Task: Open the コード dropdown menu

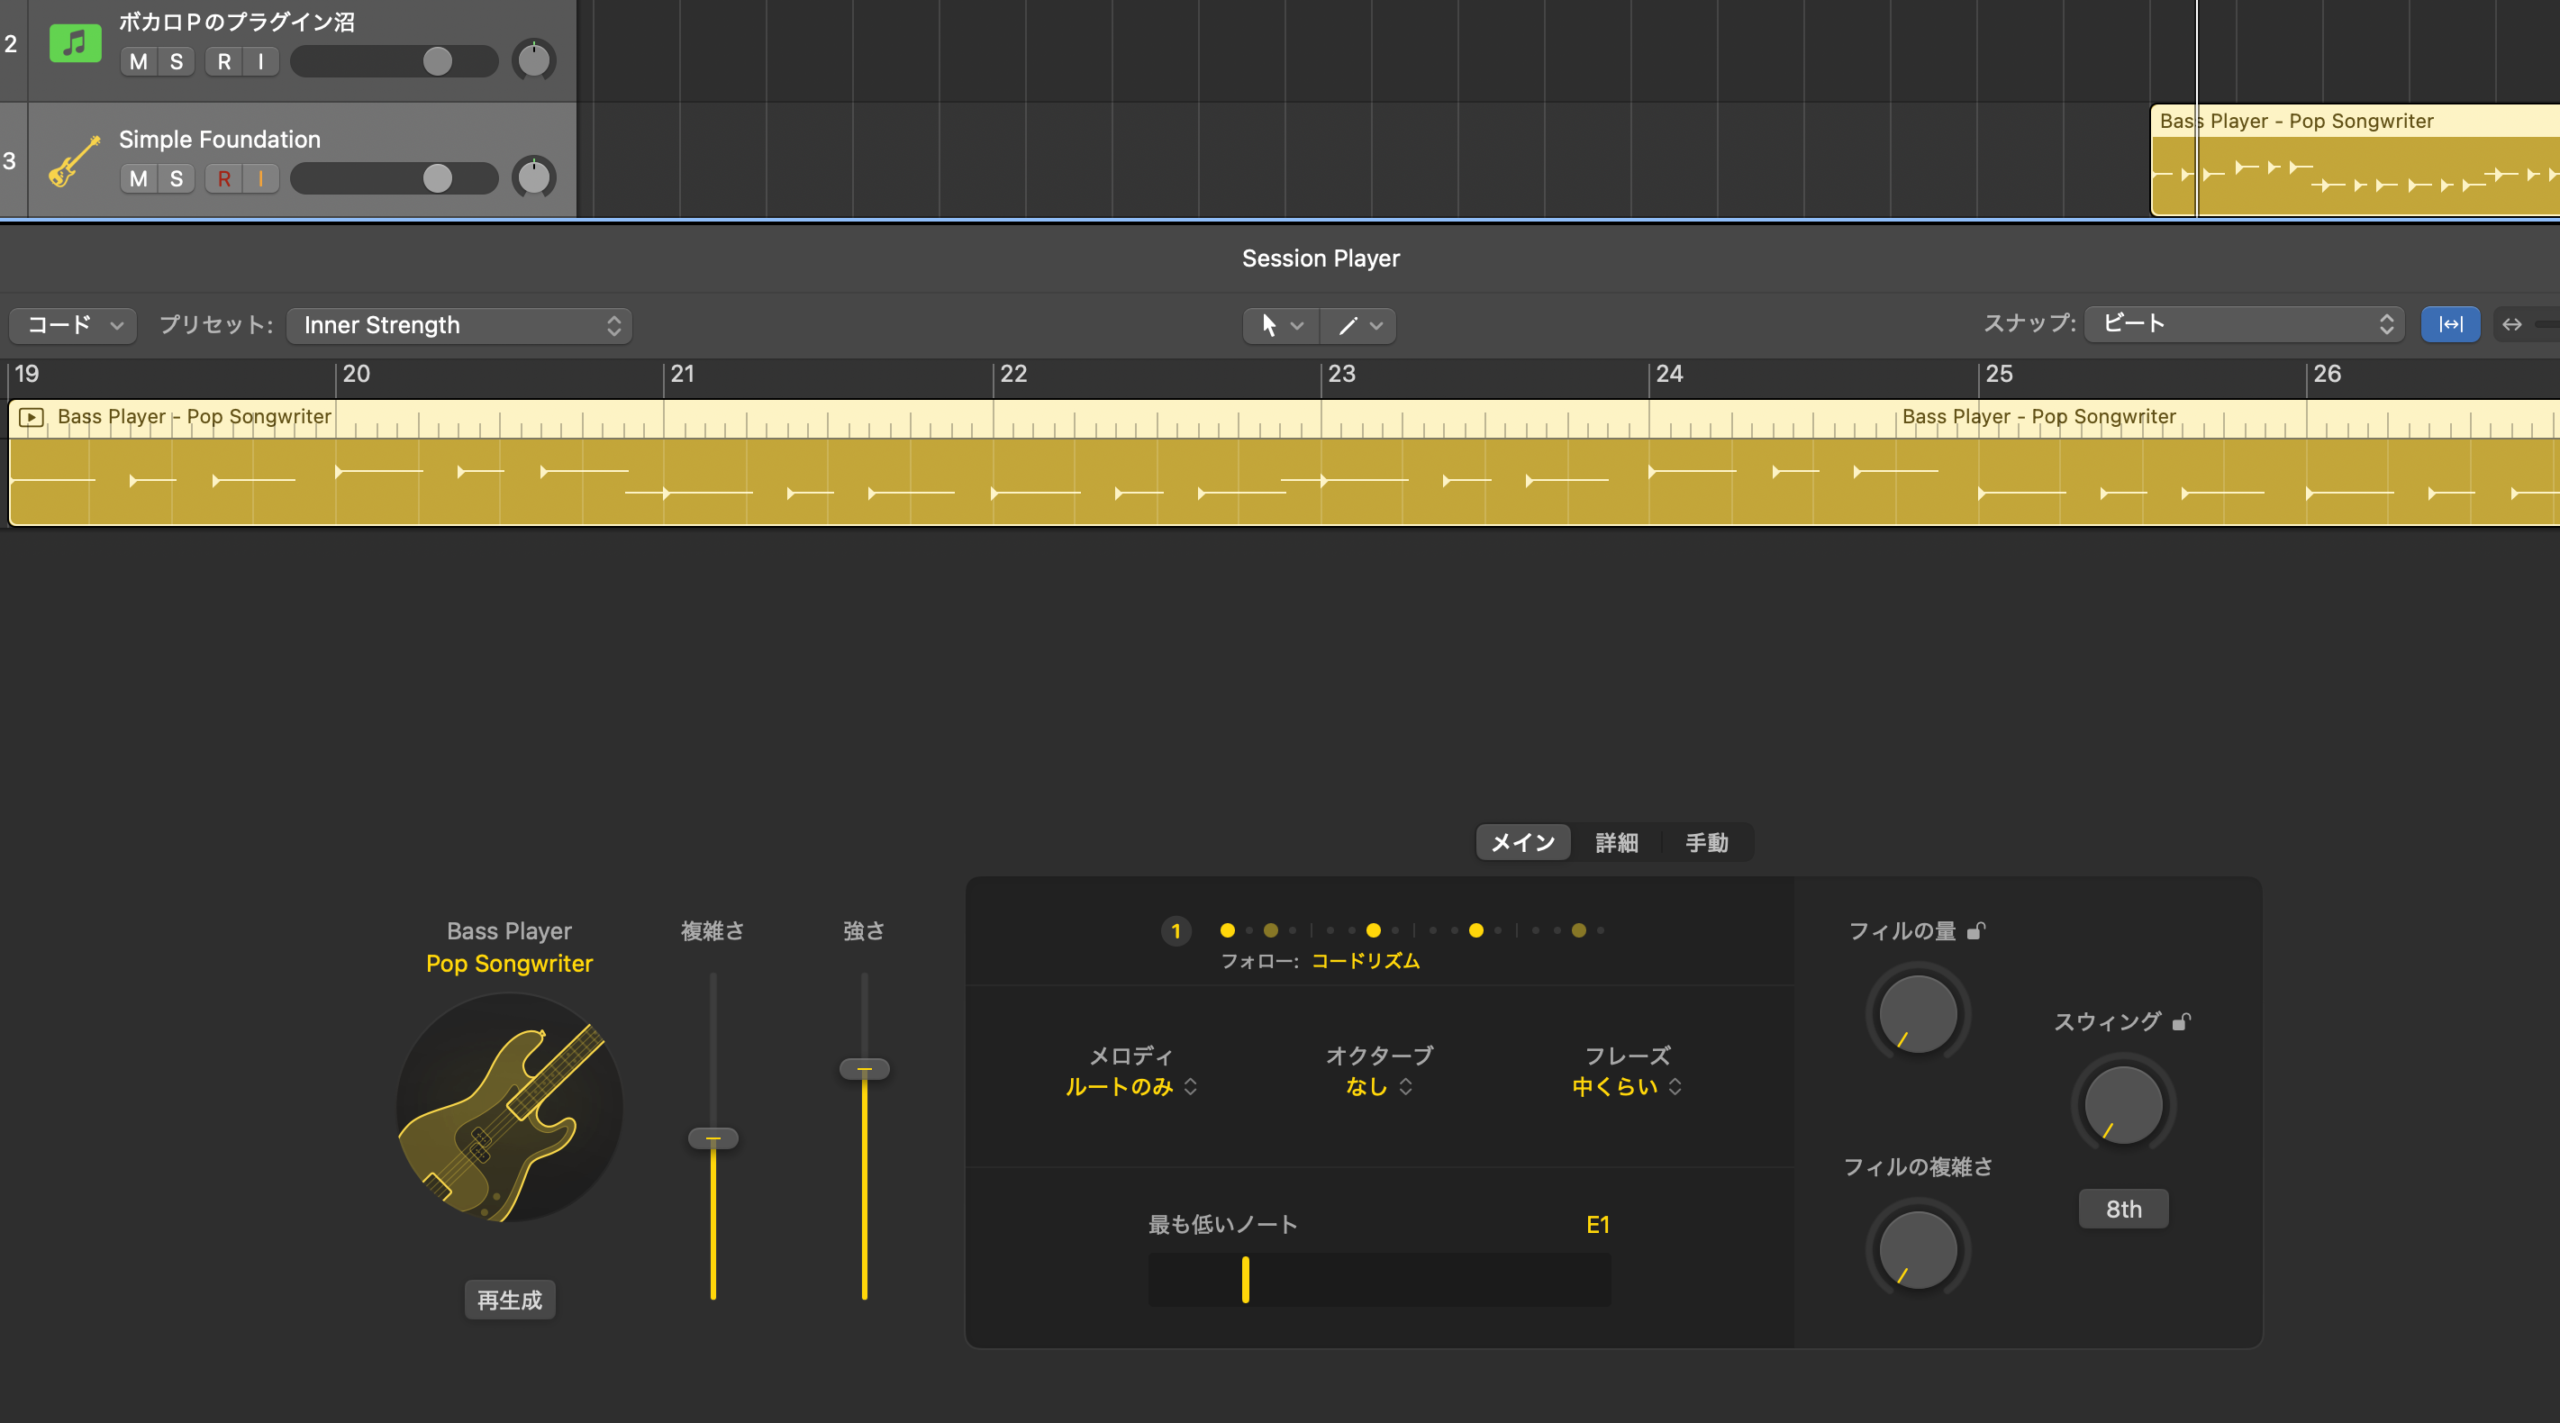Action: pos(73,325)
